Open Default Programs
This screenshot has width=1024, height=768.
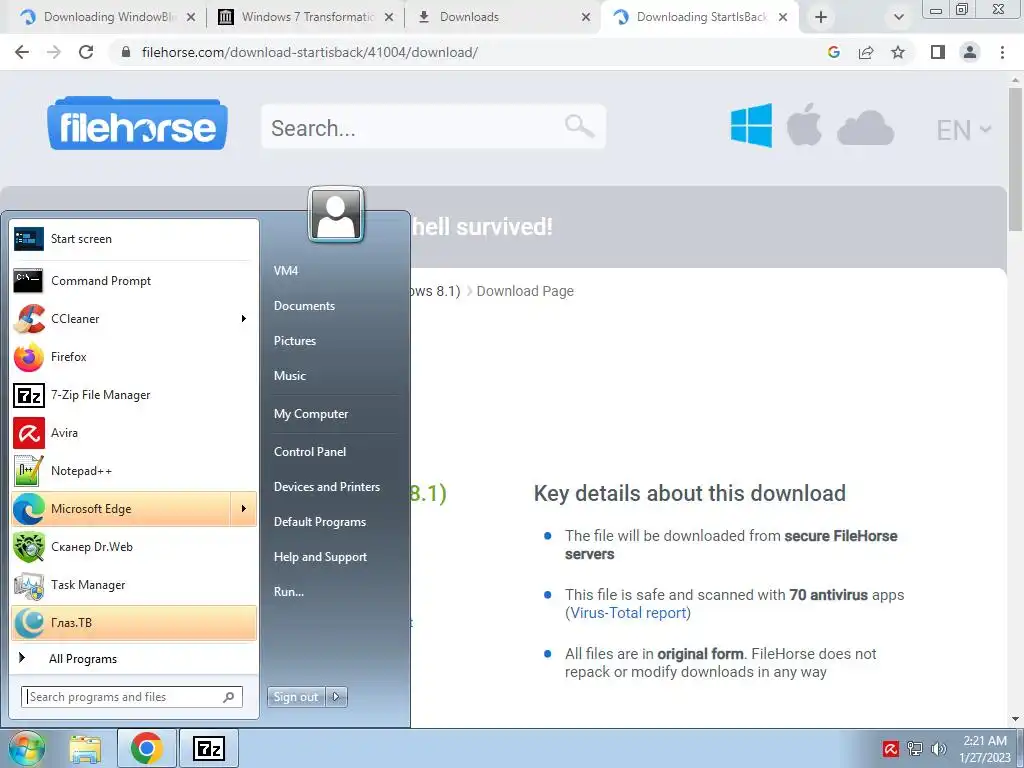pyautogui.click(x=320, y=522)
